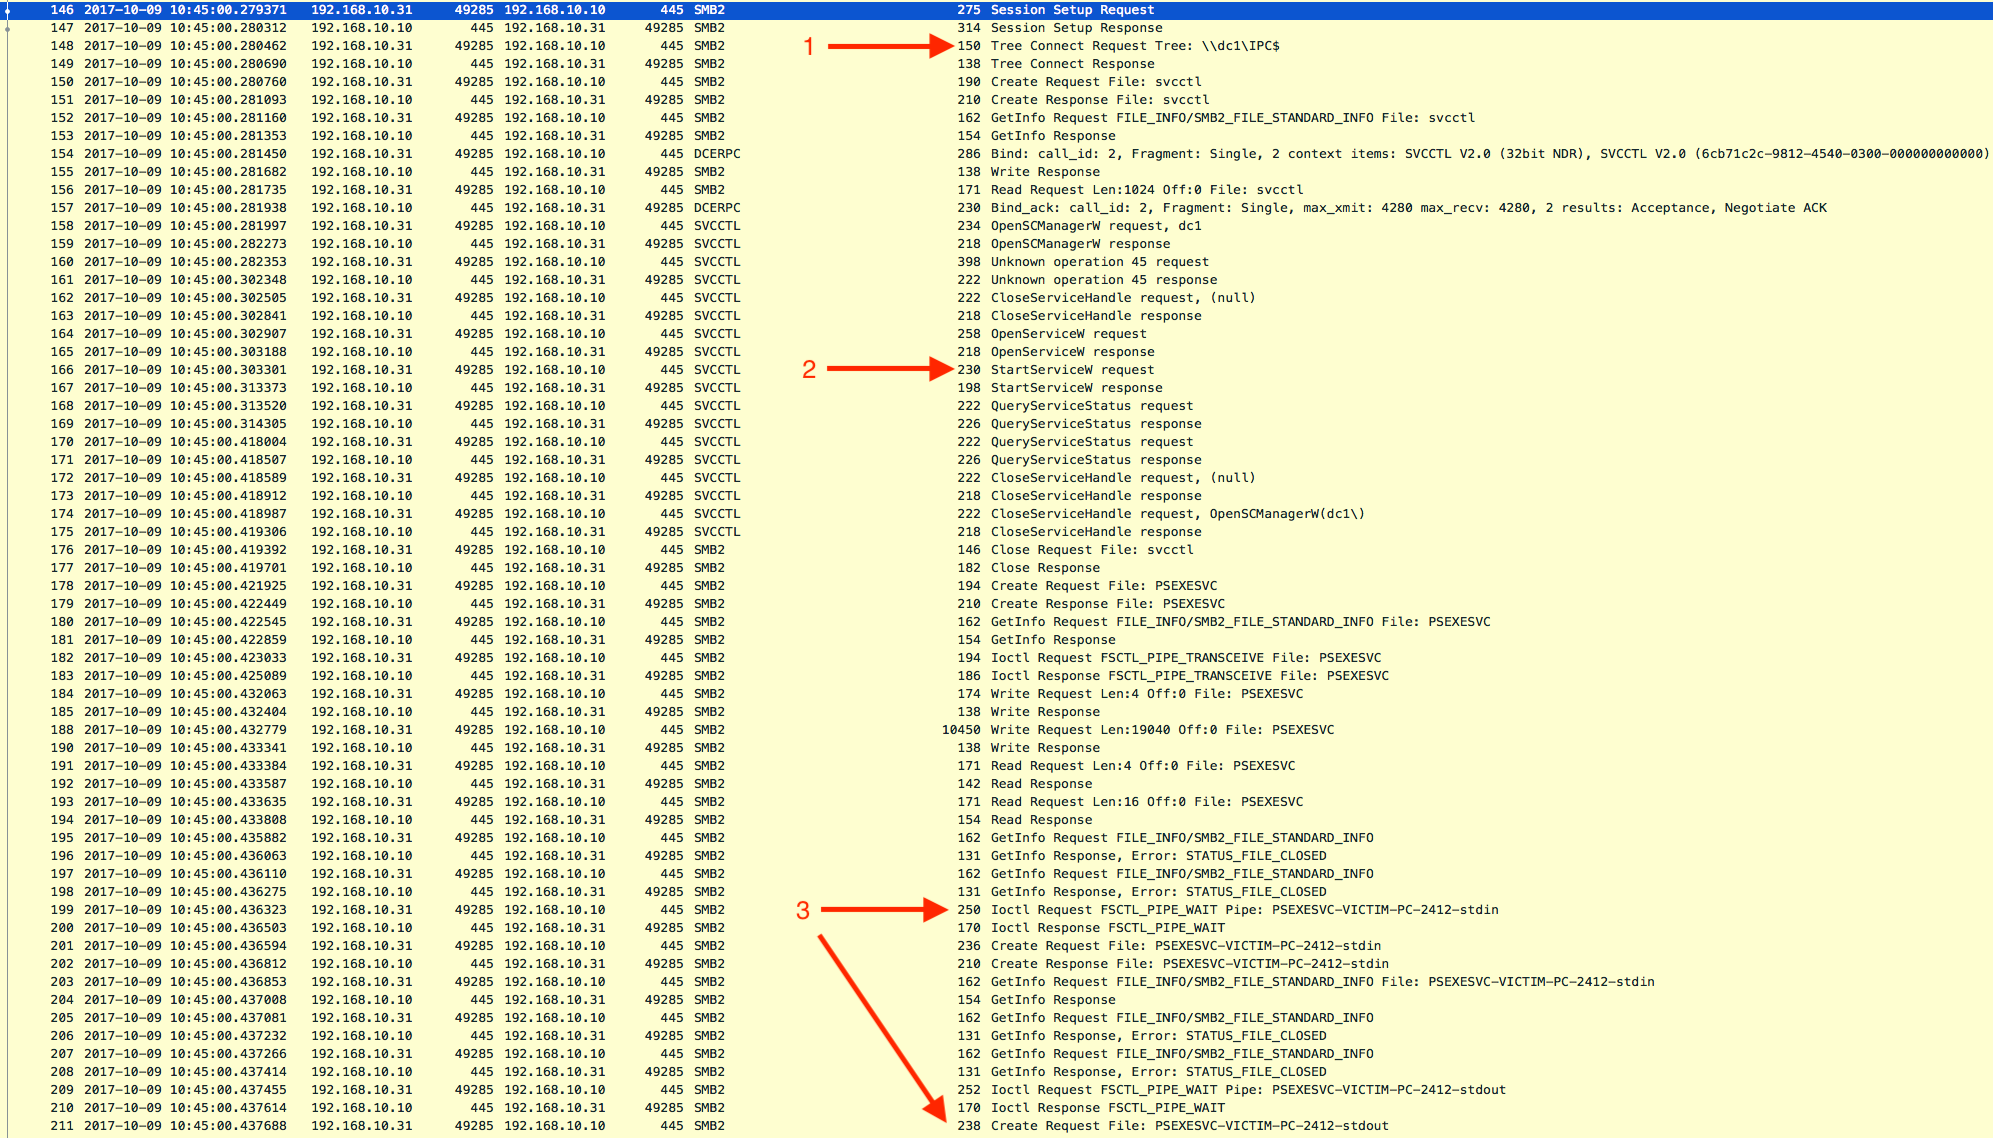This screenshot has width=1993, height=1138.
Task: Select packet 158 OpenSCManagerW request
Action: [1095, 226]
